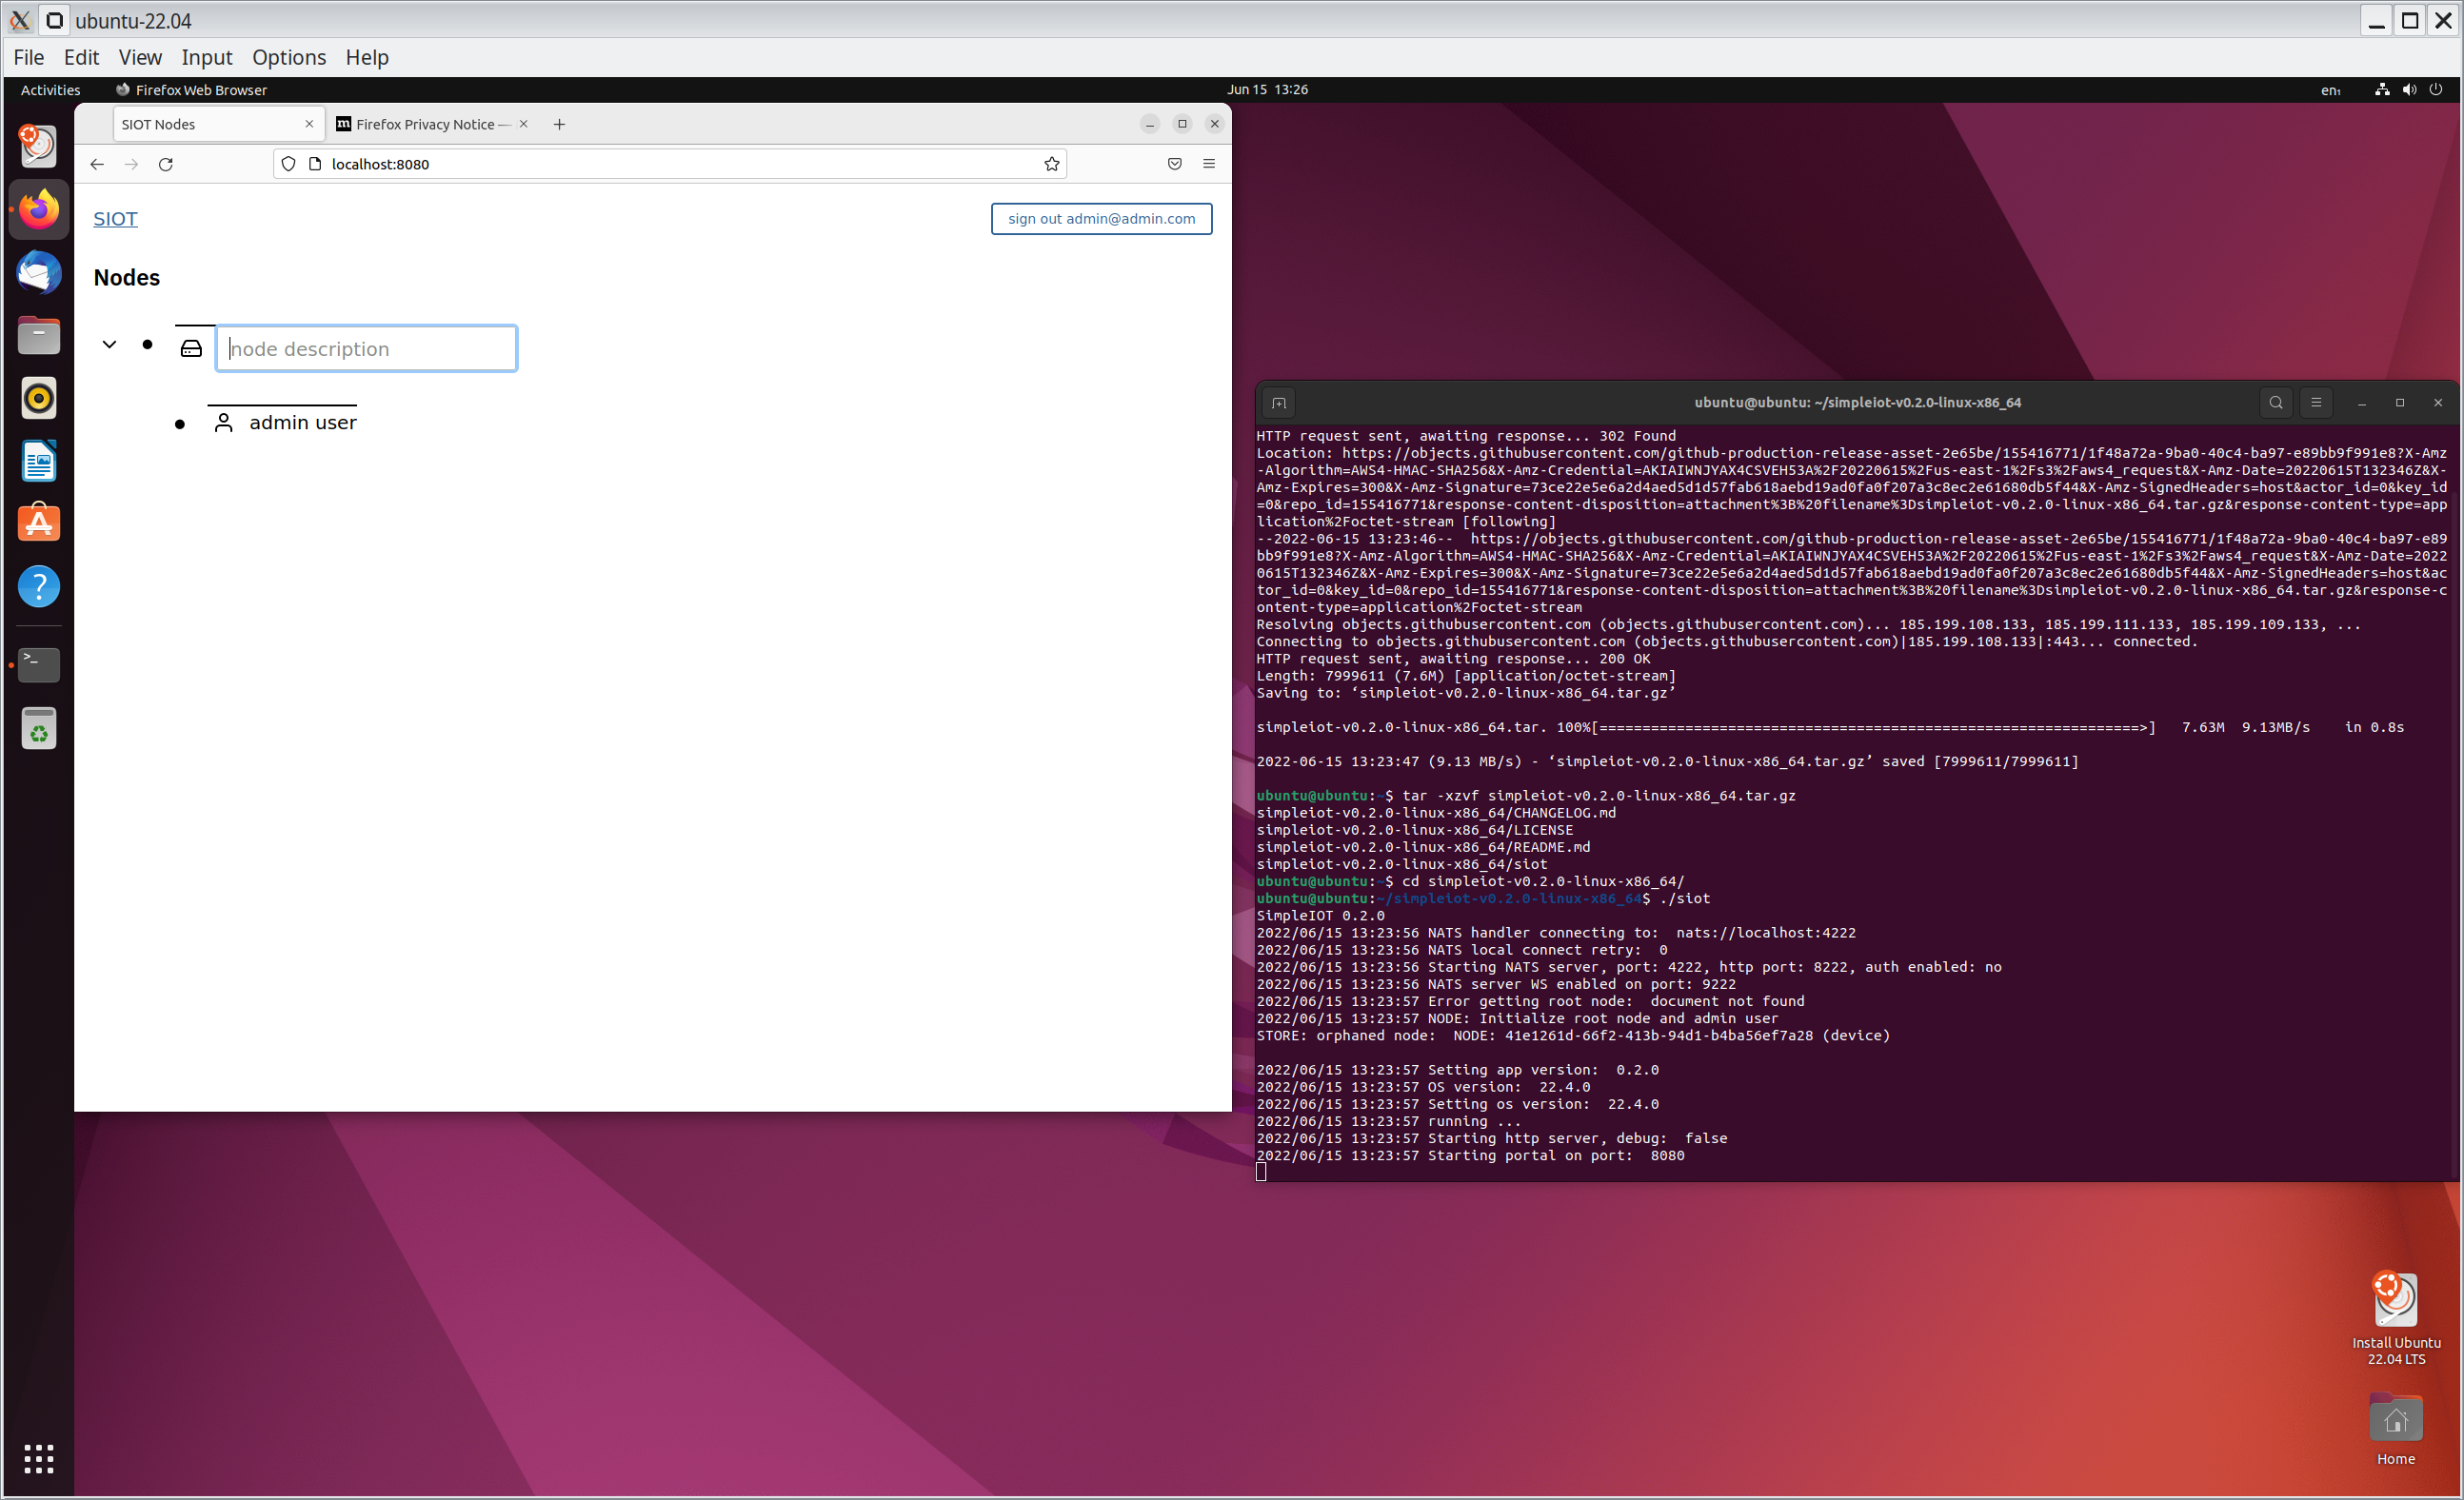
Task: Open the system status menu at top right
Action: tap(2410, 89)
